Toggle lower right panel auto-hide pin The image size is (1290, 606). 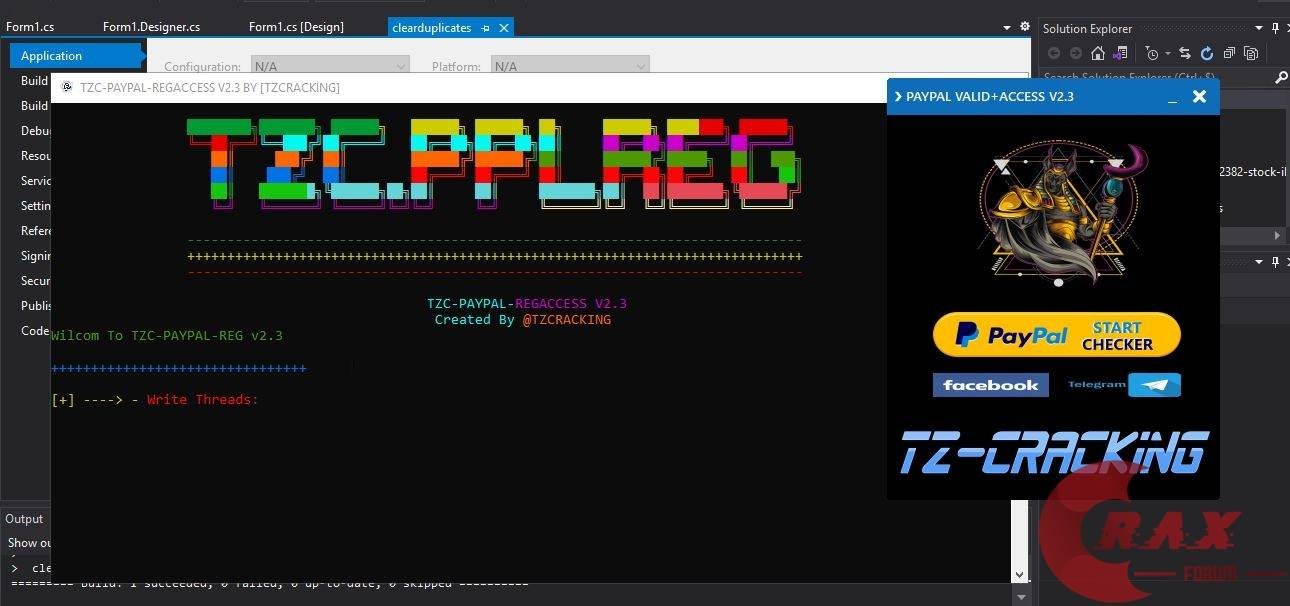click(1275, 262)
